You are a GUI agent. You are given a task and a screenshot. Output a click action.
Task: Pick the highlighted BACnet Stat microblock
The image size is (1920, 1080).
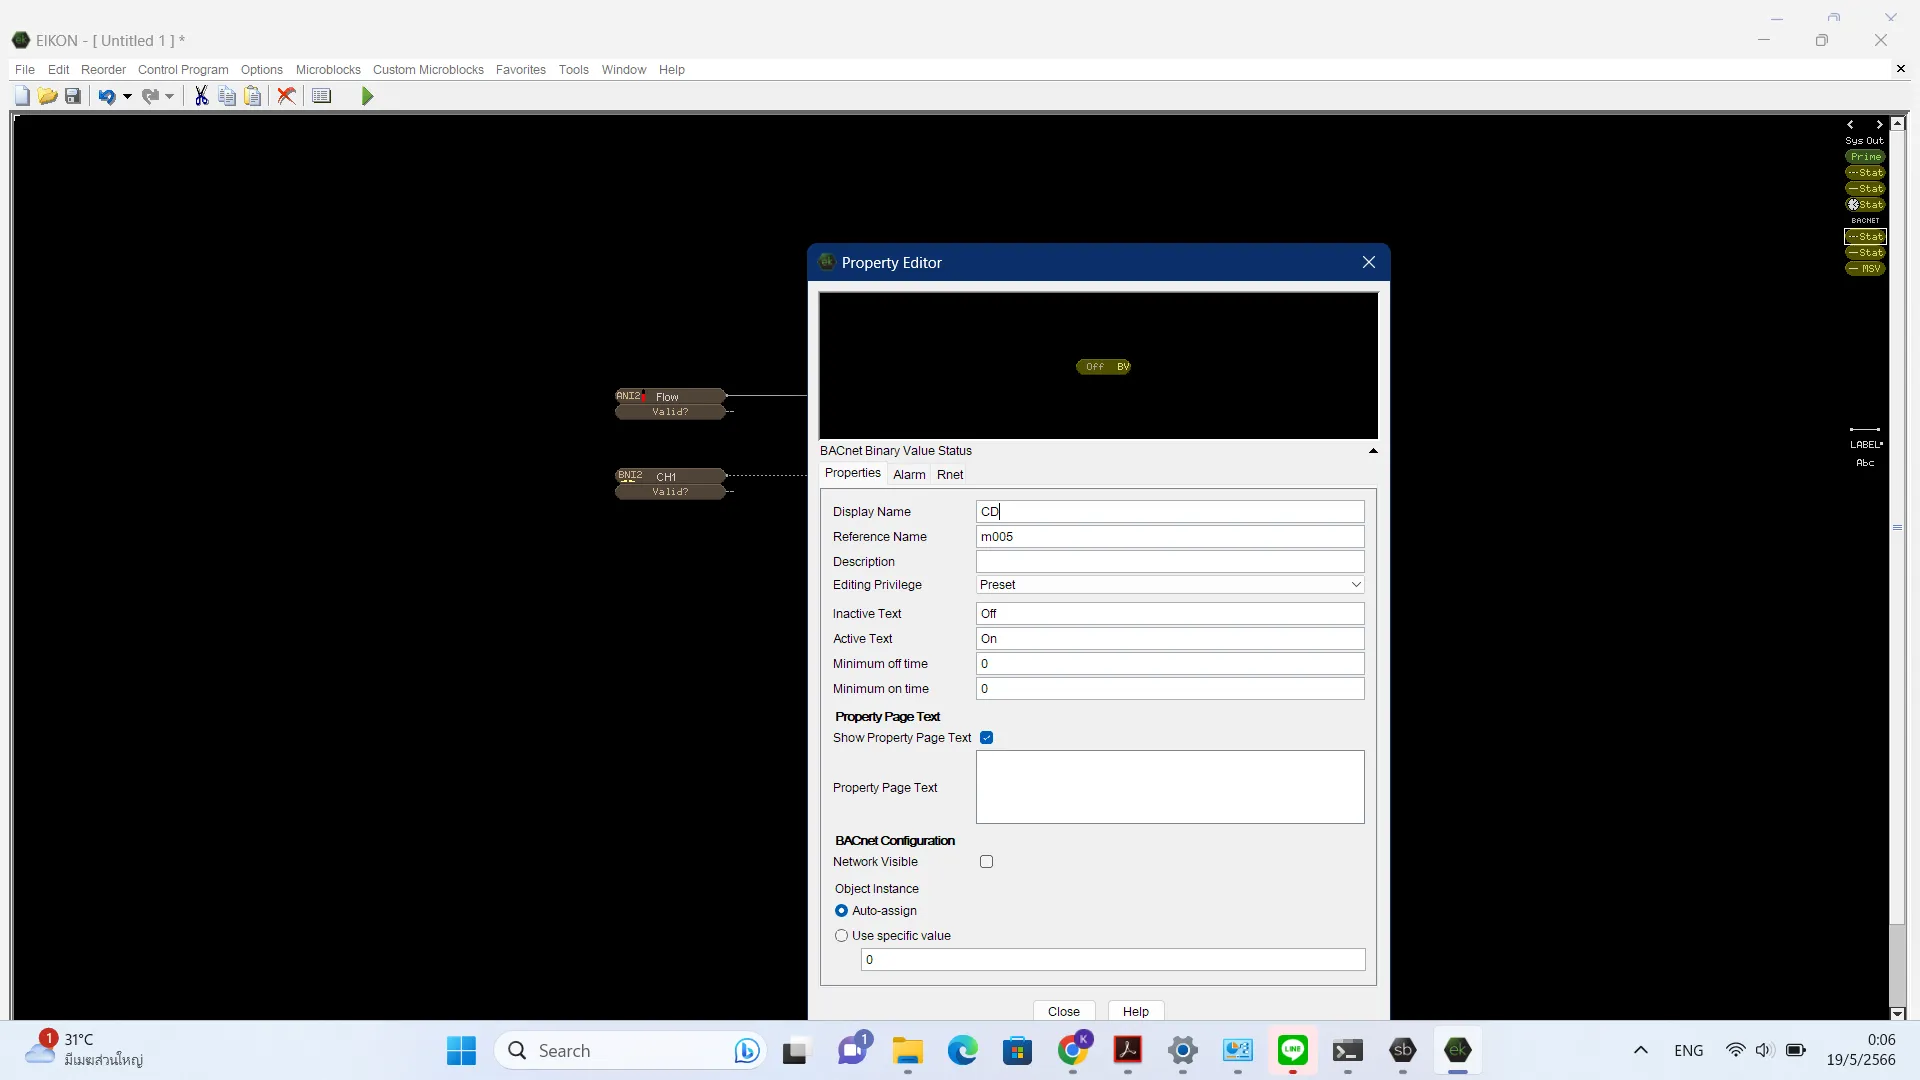(1865, 237)
